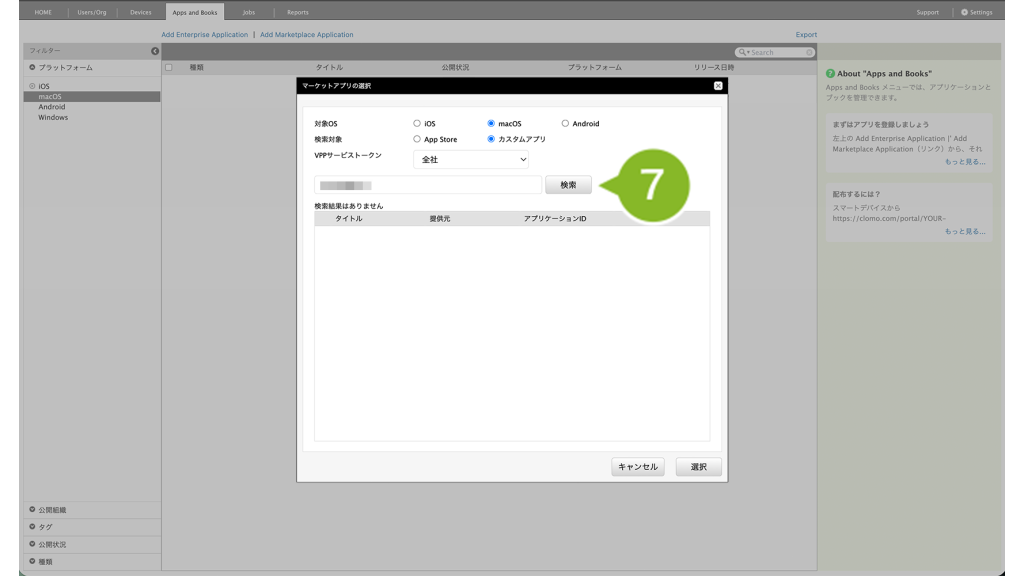
Task: Select macOS as 対象OS
Action: coord(491,123)
